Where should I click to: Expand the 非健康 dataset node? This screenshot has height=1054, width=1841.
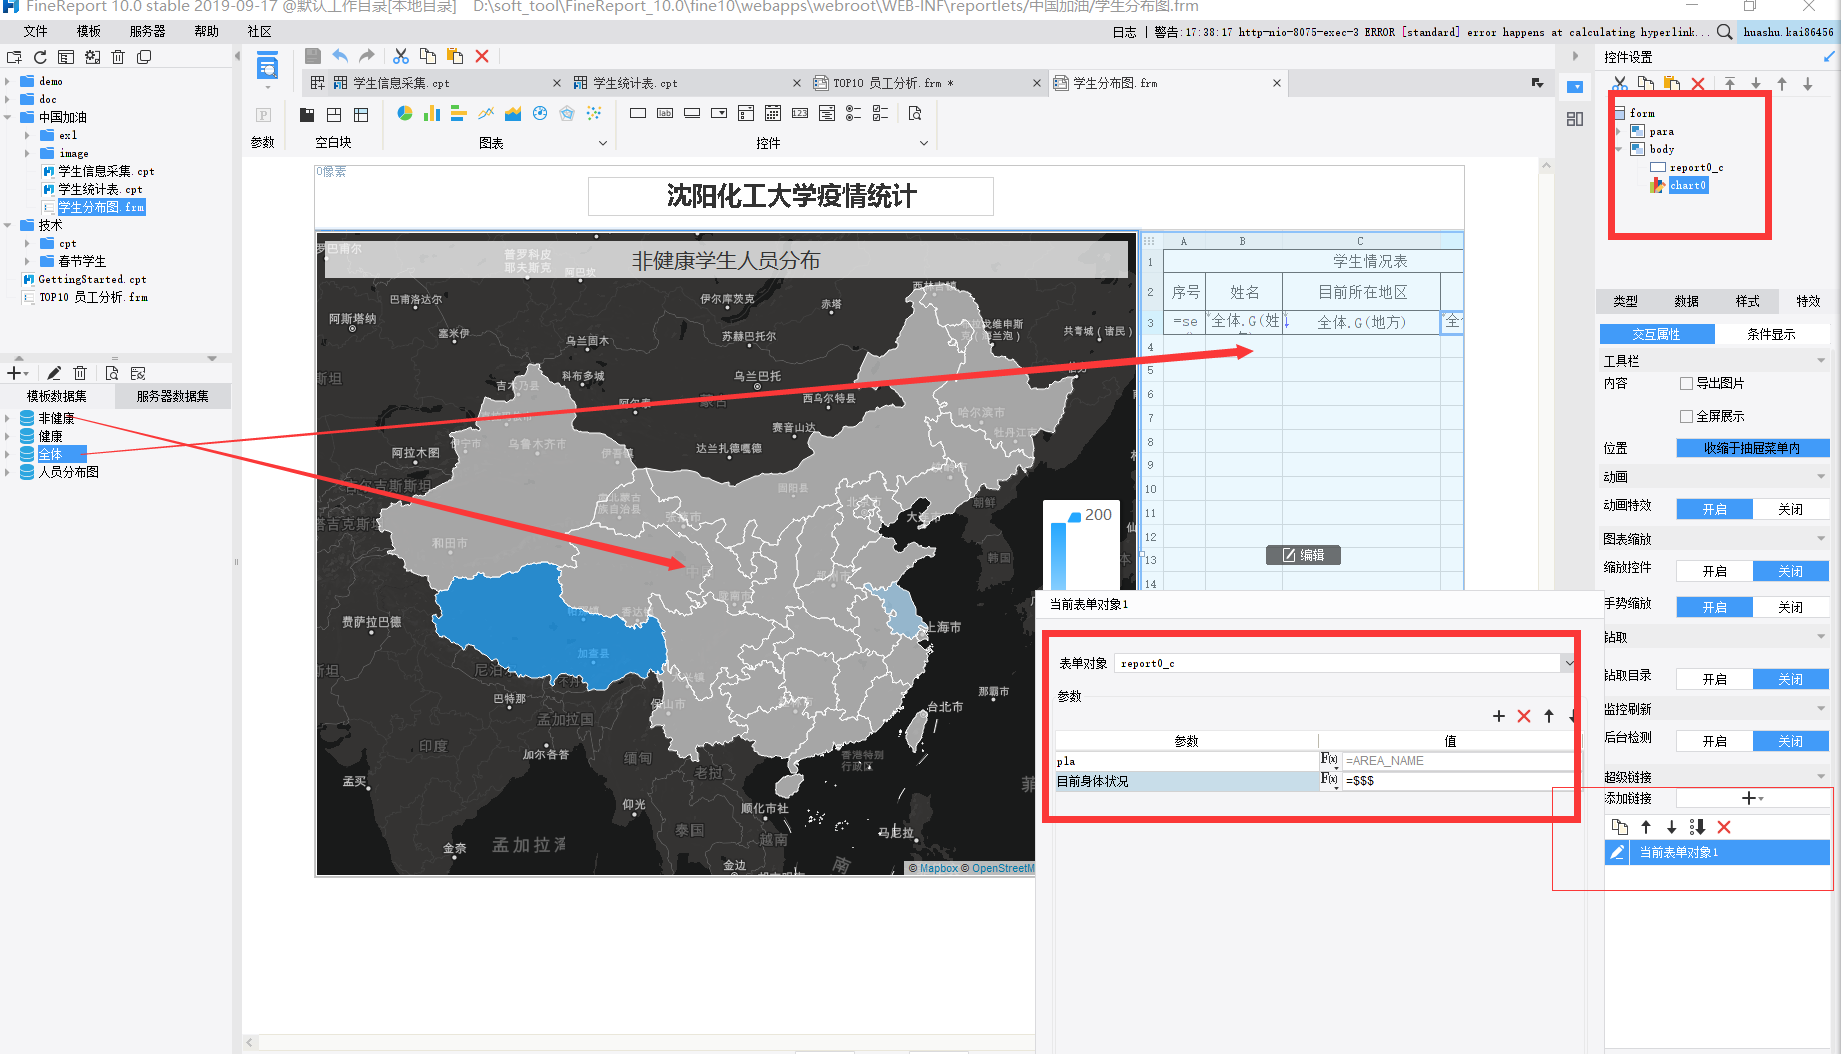8,418
